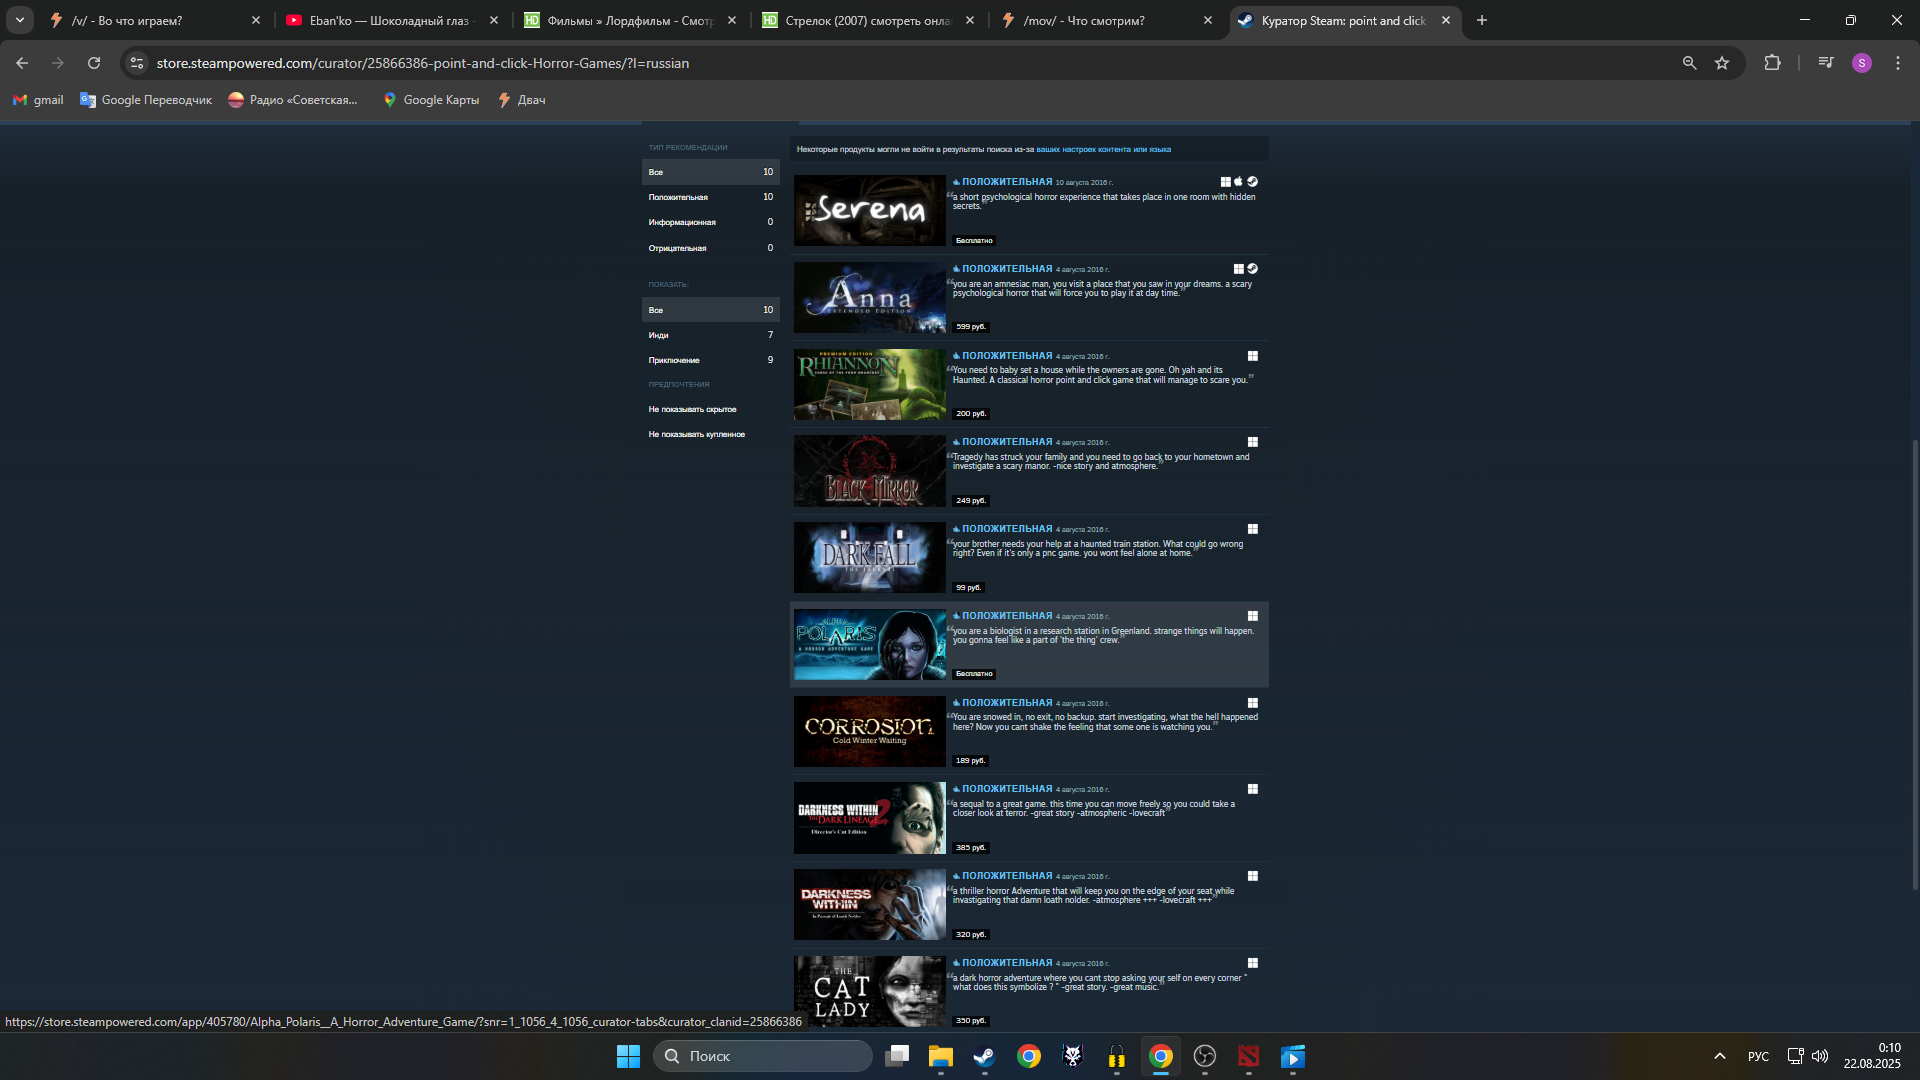Open the Corrosion game thumbnail
The width and height of the screenshot is (1920, 1080).
(869, 732)
